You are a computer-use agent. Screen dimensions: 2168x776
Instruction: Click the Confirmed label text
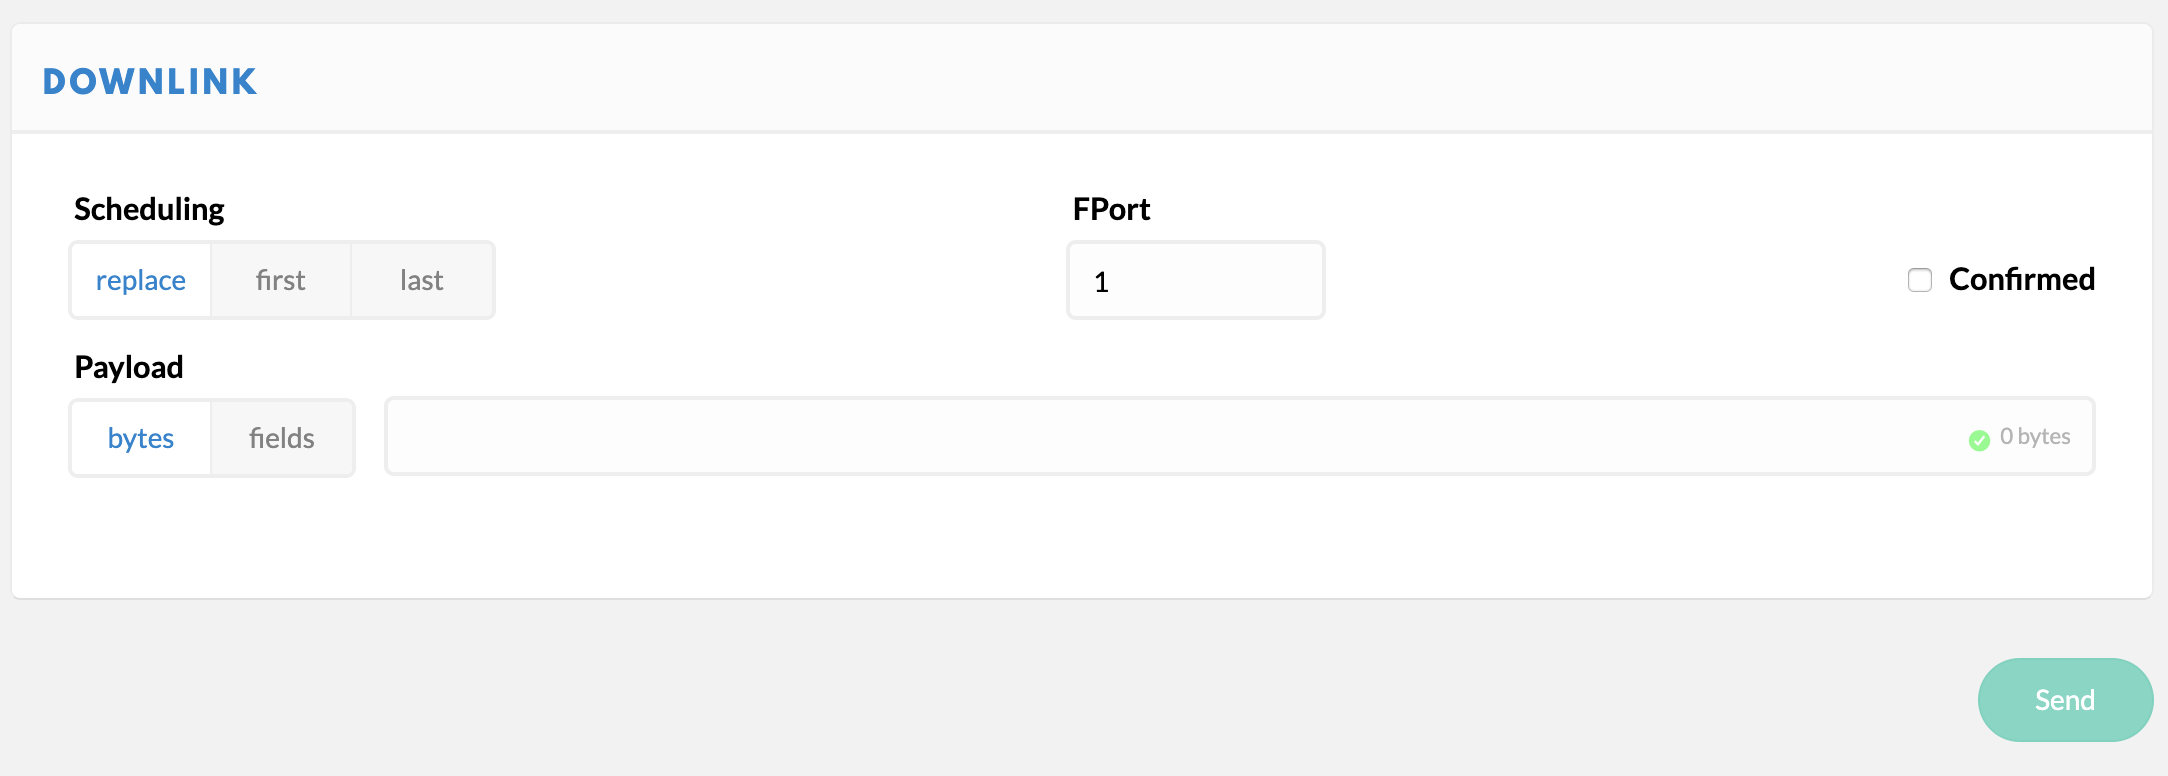(x=2021, y=280)
